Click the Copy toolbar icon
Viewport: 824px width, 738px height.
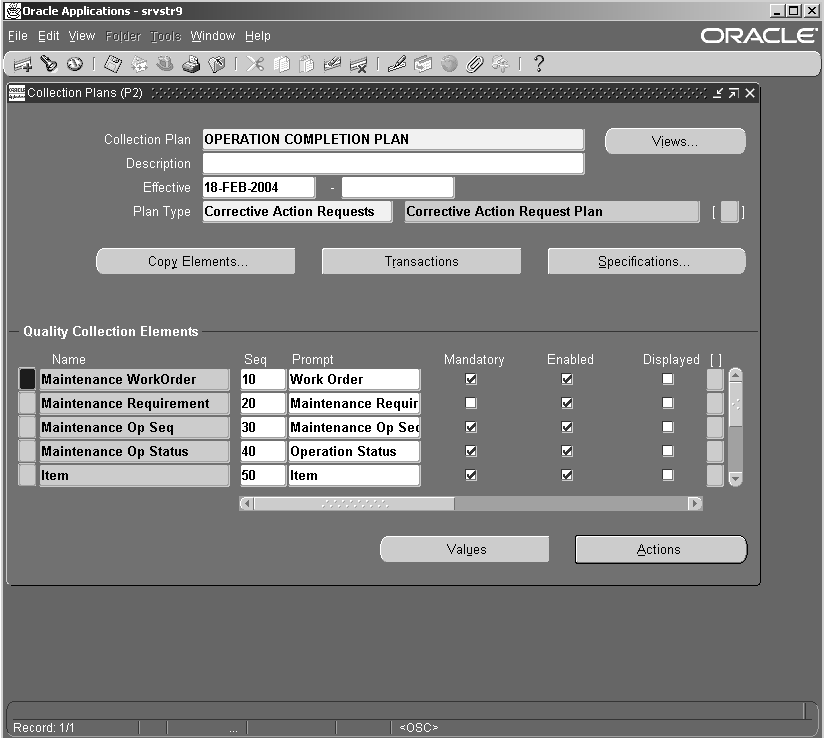(x=282, y=64)
